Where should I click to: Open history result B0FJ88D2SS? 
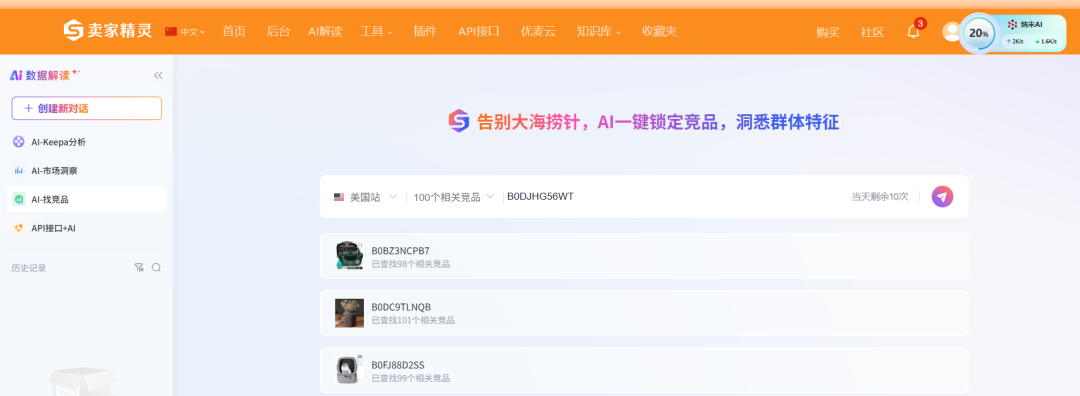pyautogui.click(x=644, y=370)
